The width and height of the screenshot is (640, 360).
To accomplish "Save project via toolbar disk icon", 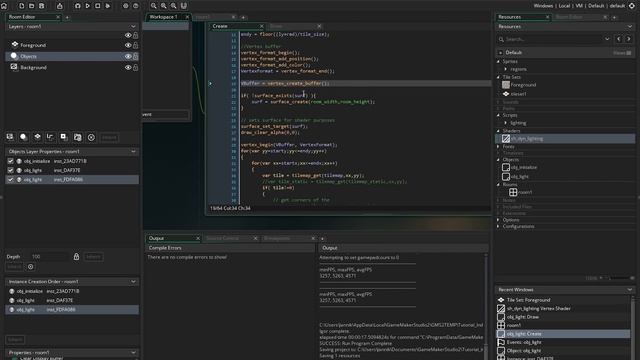I will (x=41, y=6).
